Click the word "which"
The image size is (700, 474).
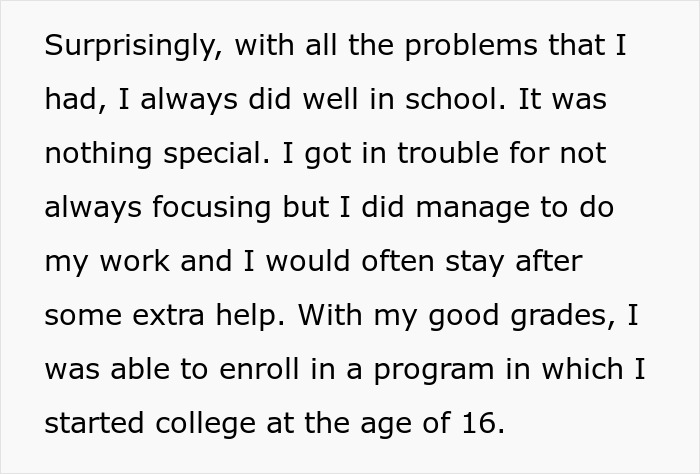point(582,369)
